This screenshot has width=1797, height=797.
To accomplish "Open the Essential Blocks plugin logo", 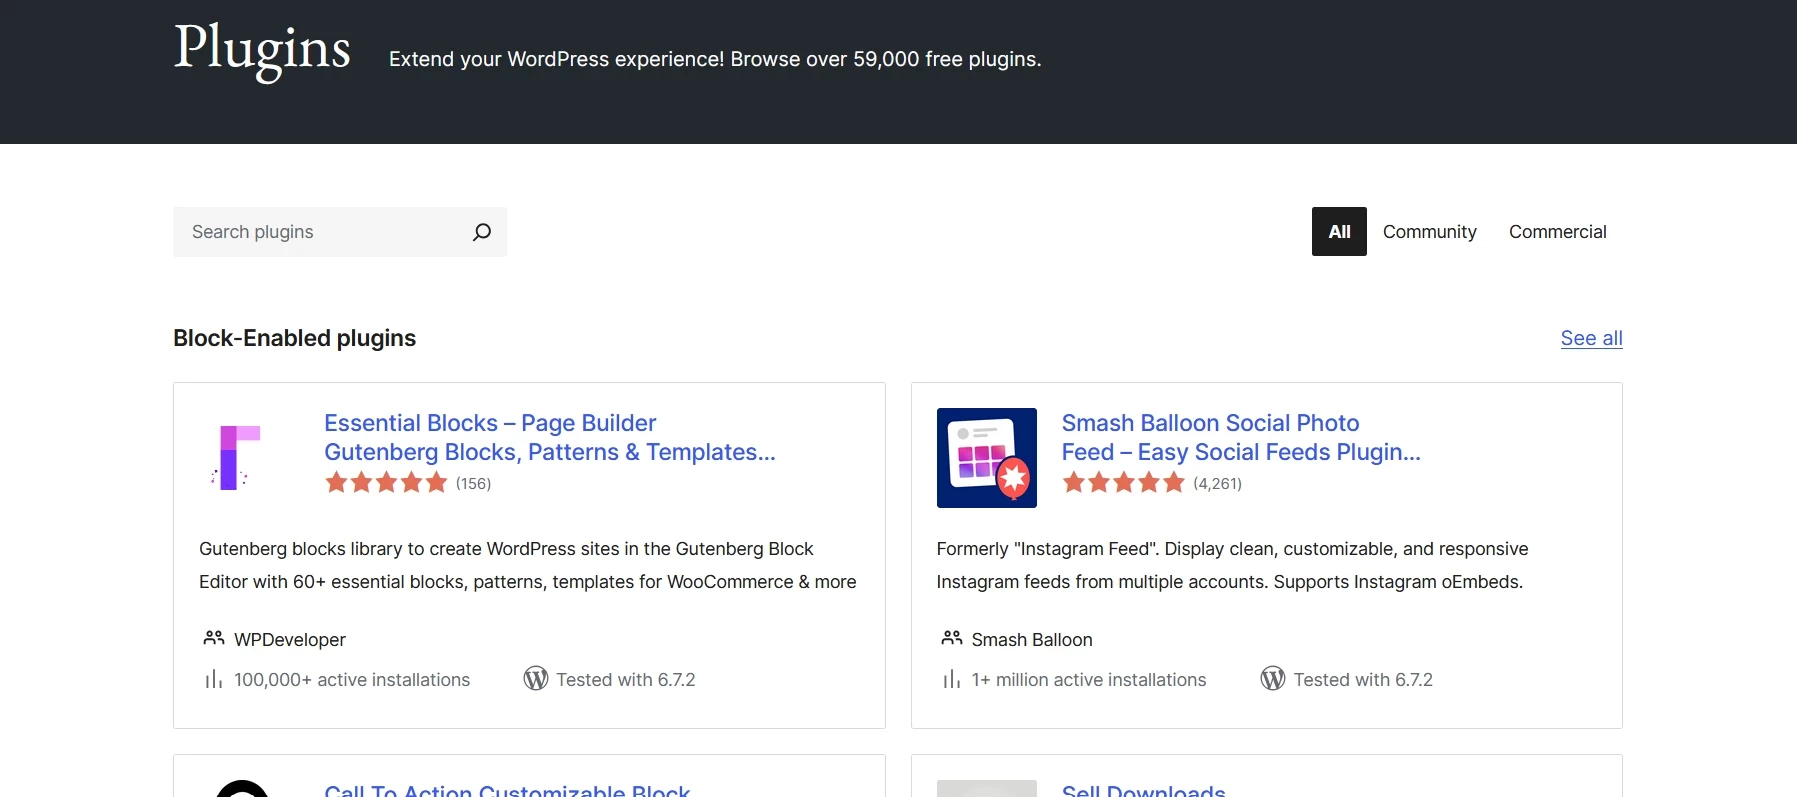I will pos(237,457).
